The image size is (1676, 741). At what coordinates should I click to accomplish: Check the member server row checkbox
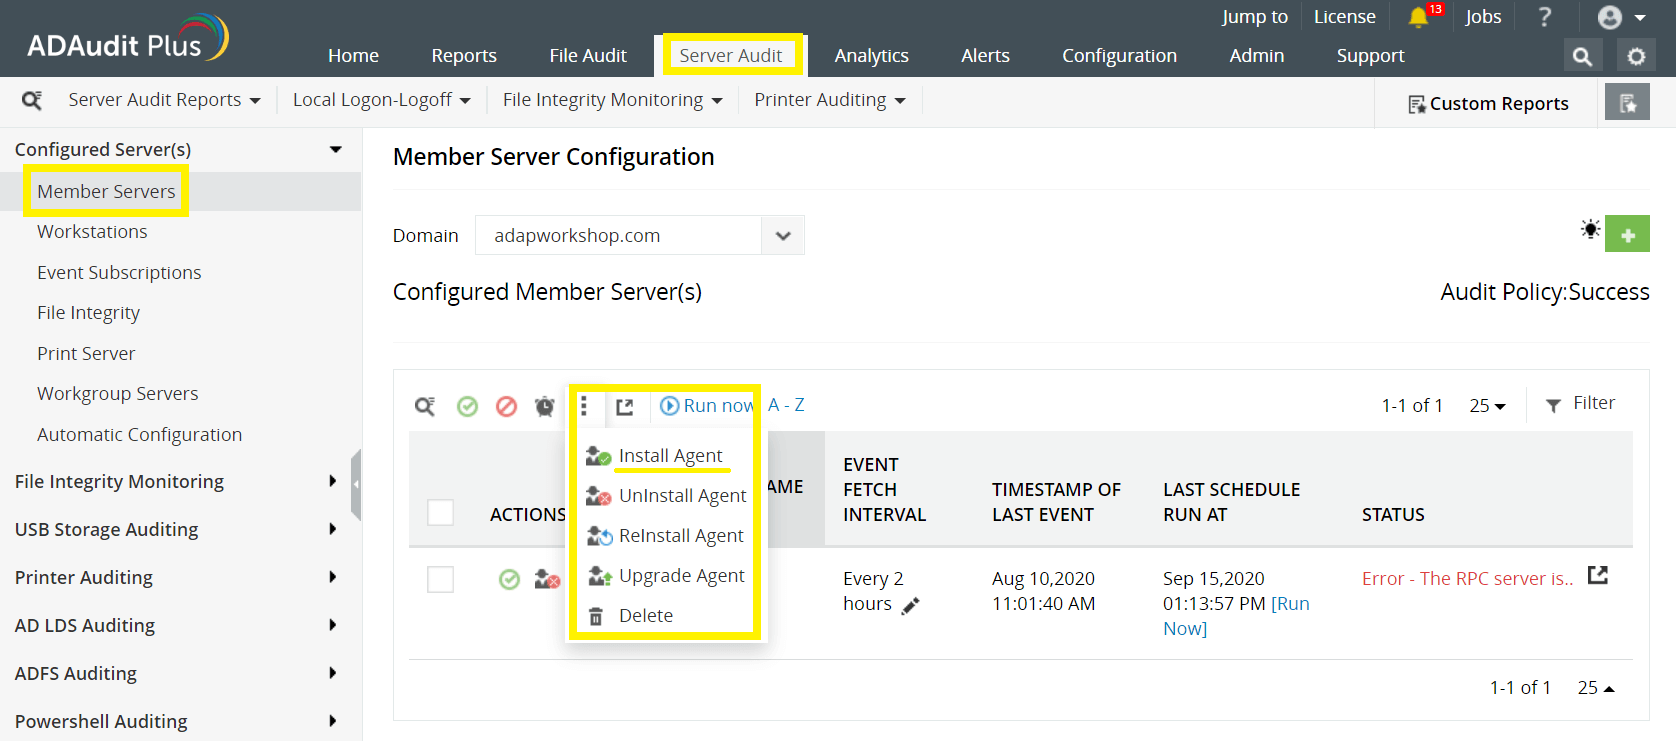pyautogui.click(x=440, y=579)
